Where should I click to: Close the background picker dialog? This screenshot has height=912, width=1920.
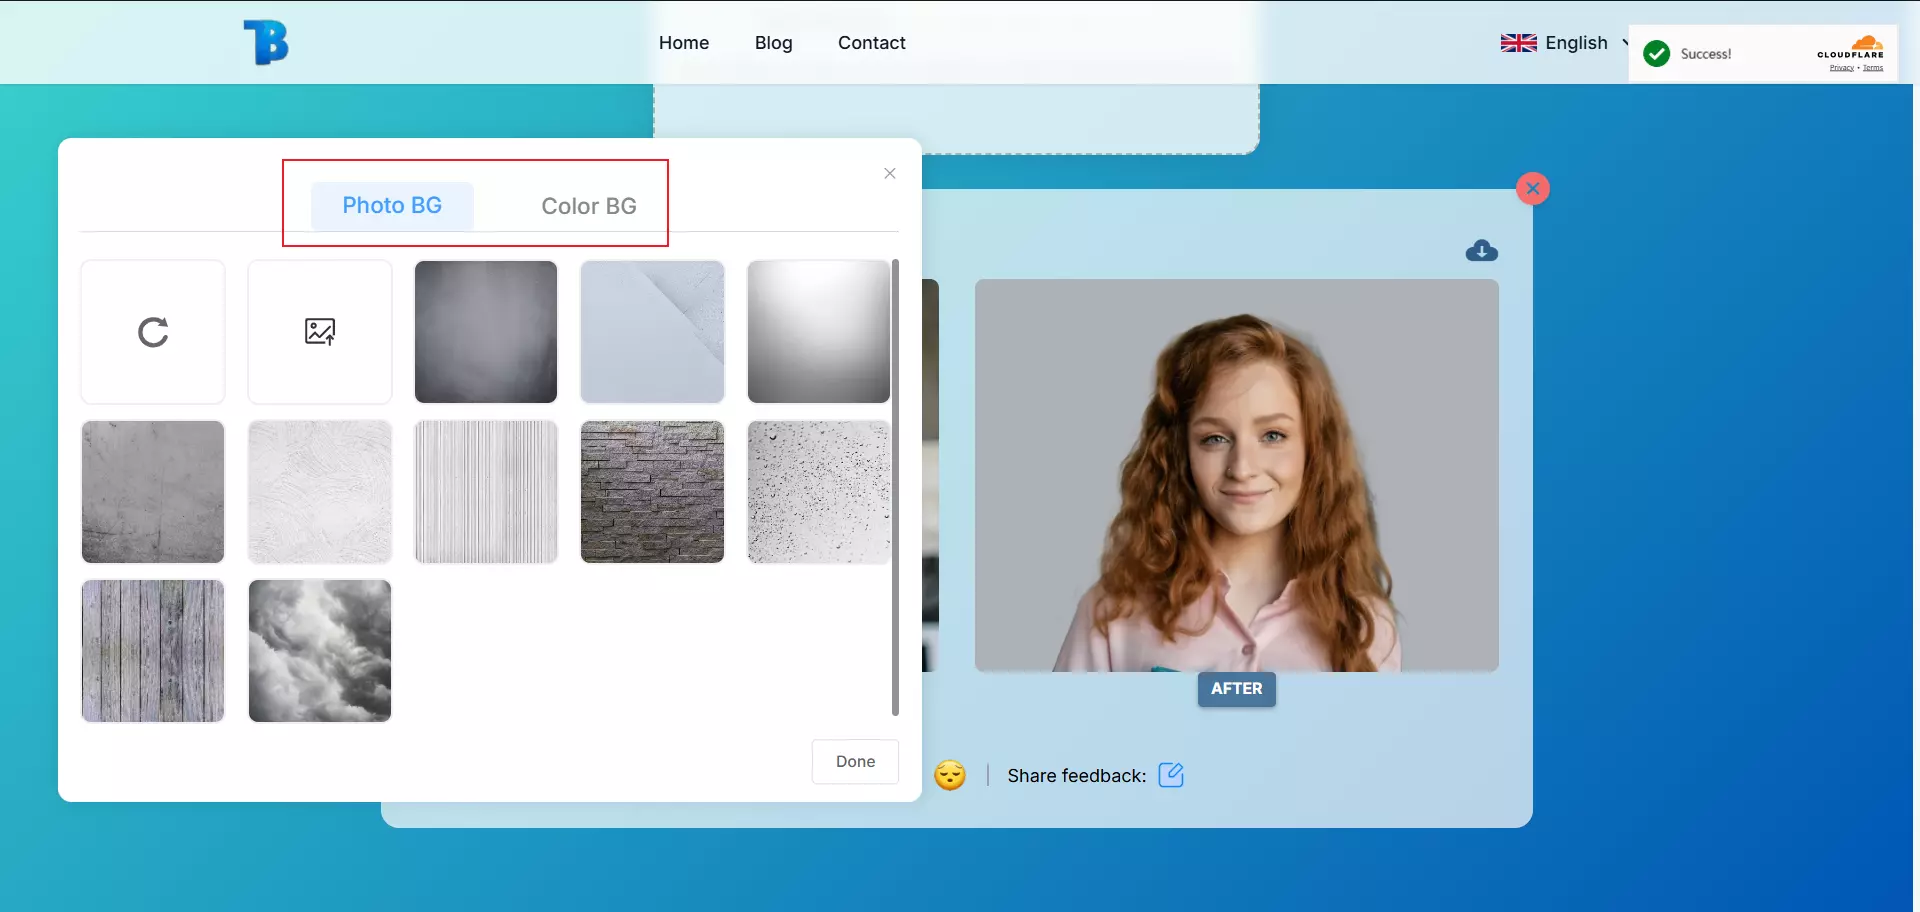(890, 174)
